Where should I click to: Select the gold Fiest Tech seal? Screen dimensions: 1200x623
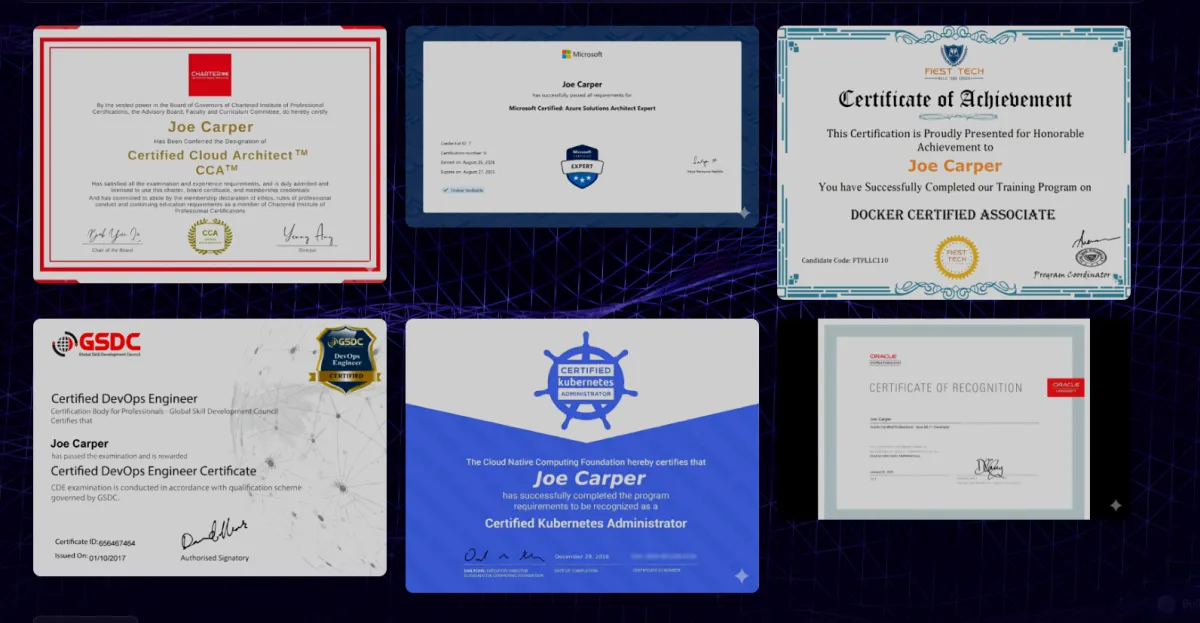point(956,257)
